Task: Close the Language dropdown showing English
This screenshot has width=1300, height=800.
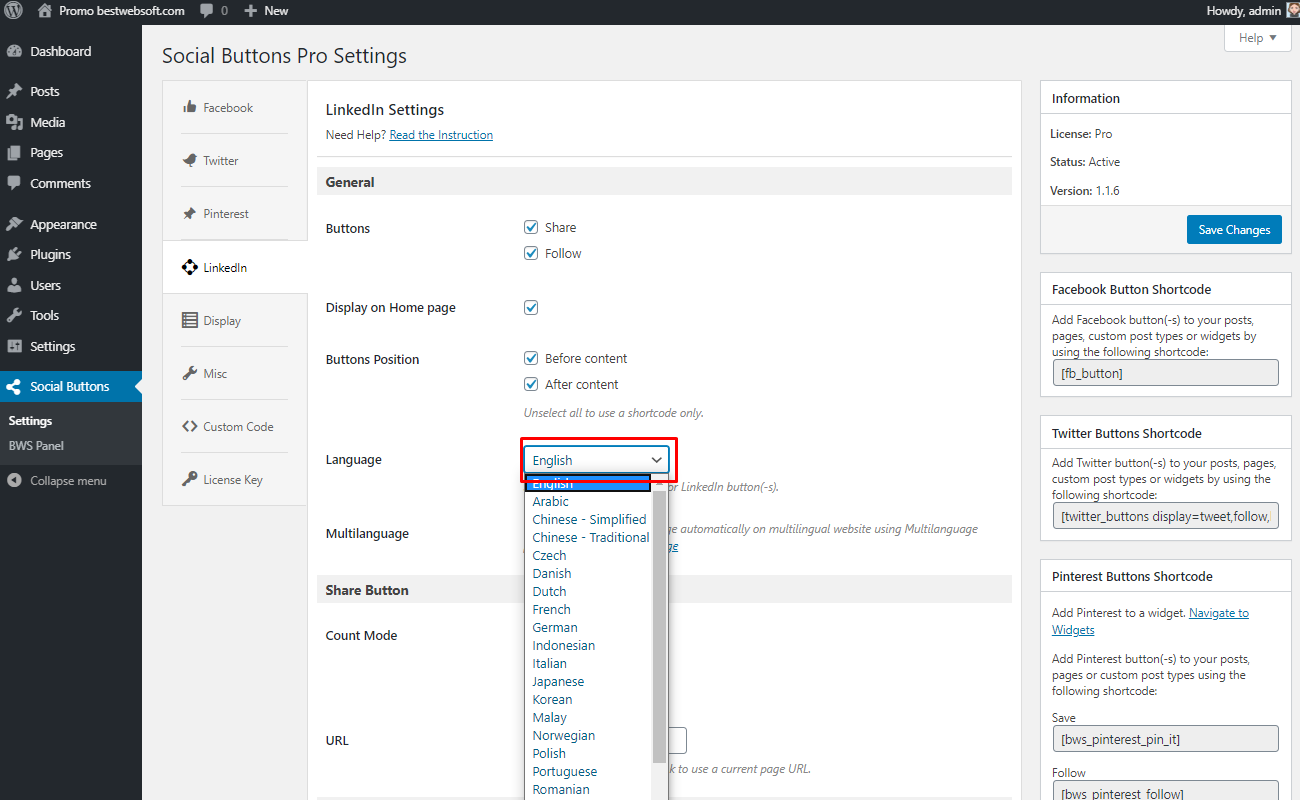Action: coord(597,460)
